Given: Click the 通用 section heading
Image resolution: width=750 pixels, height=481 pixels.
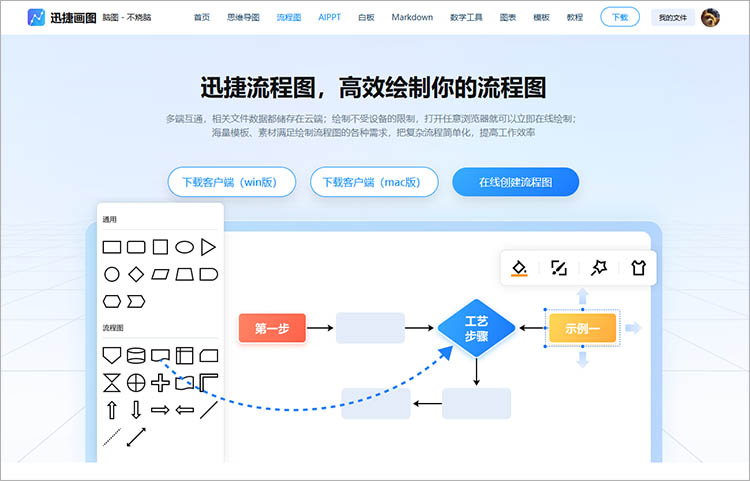Looking at the screenshot, I should click(110, 219).
